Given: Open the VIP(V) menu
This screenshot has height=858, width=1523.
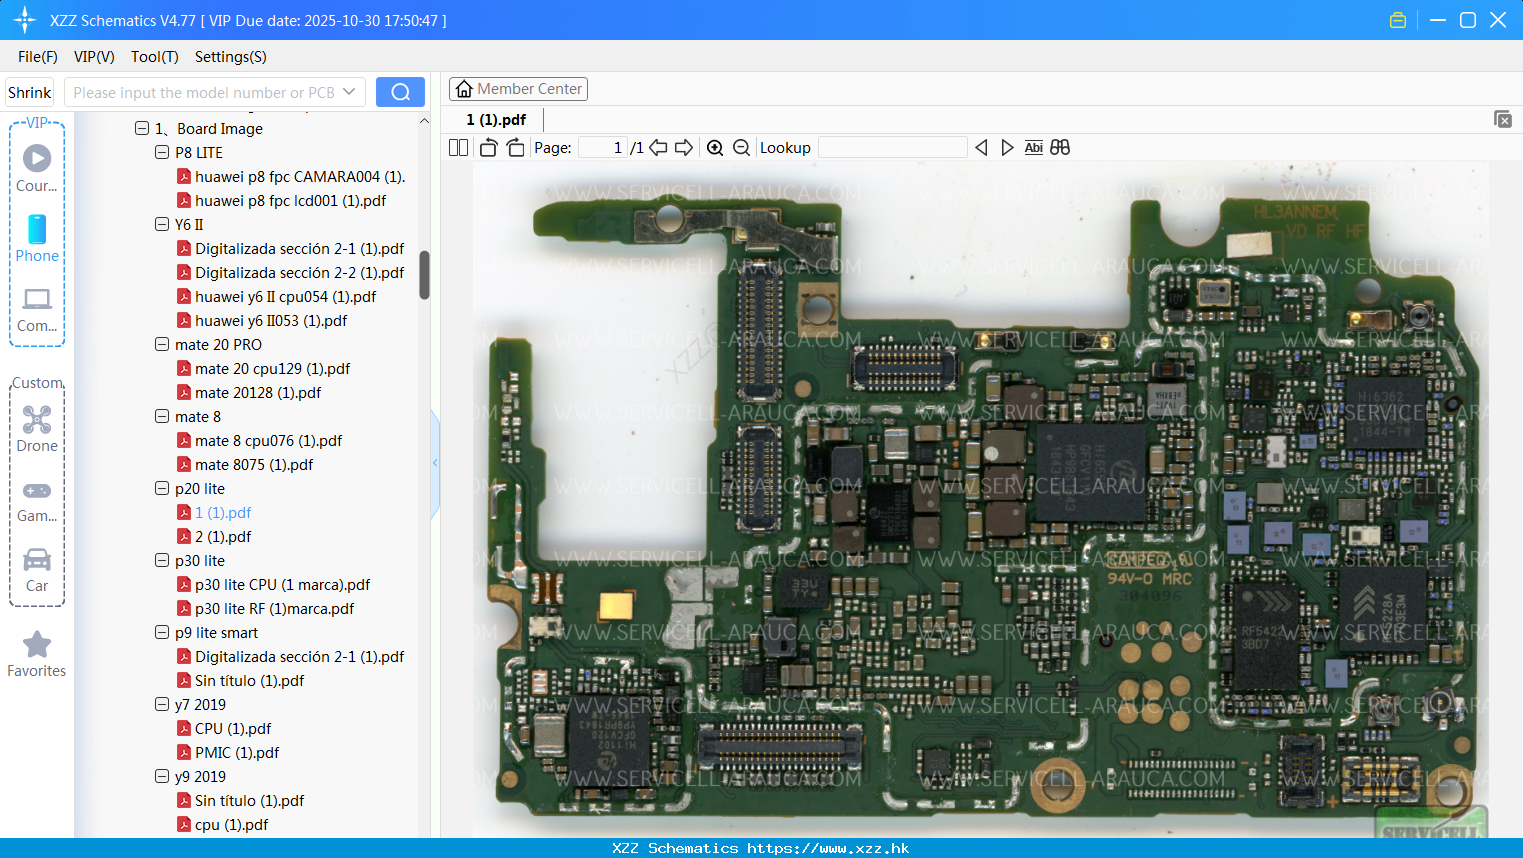Looking at the screenshot, I should [x=94, y=57].
